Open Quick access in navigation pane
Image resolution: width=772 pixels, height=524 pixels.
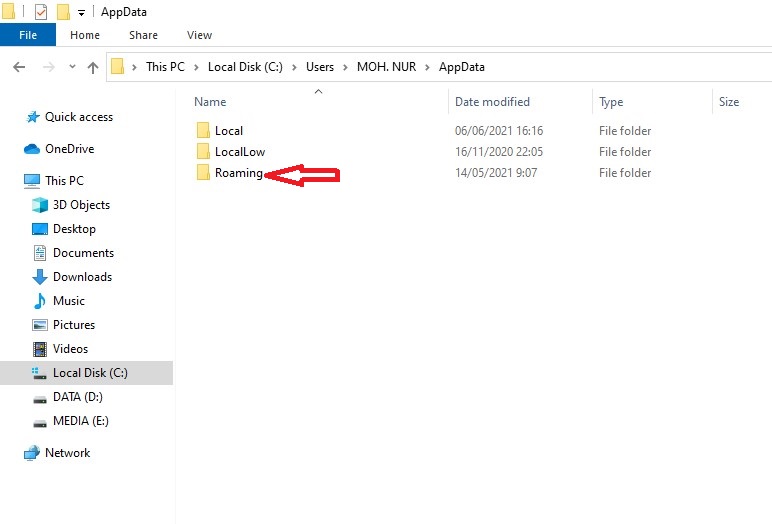[79, 117]
